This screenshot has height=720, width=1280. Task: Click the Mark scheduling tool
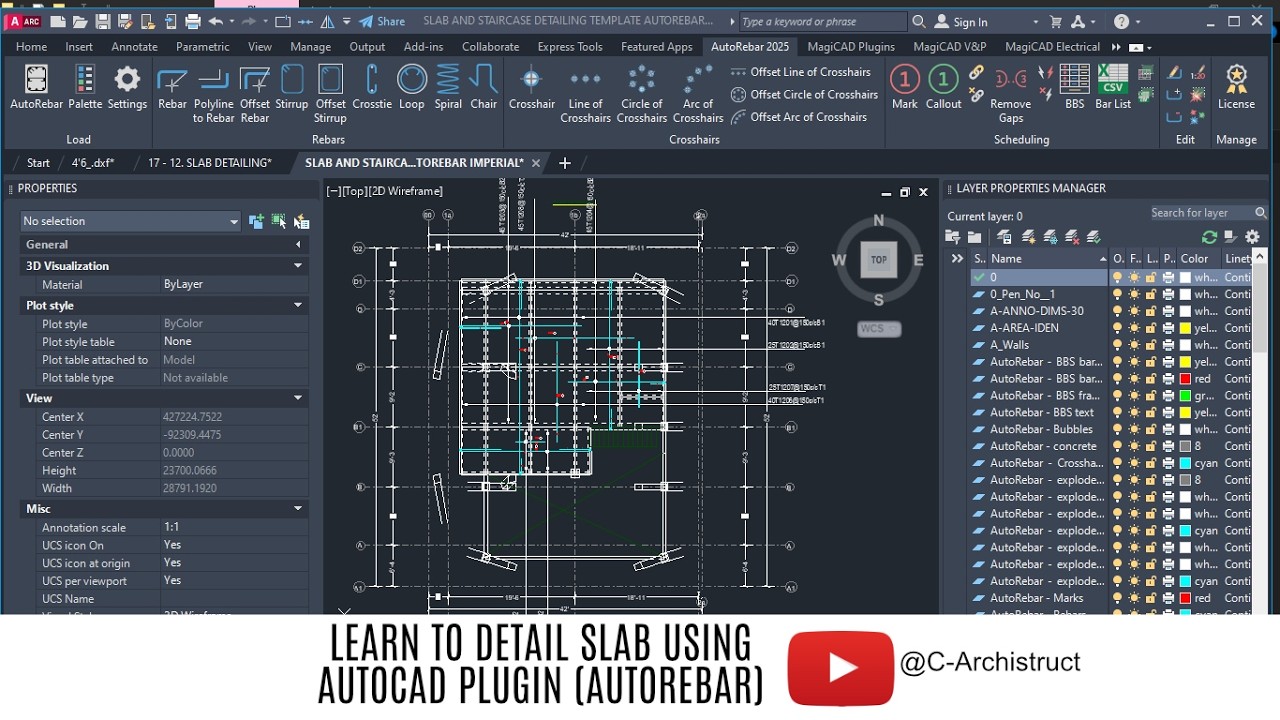(x=905, y=87)
